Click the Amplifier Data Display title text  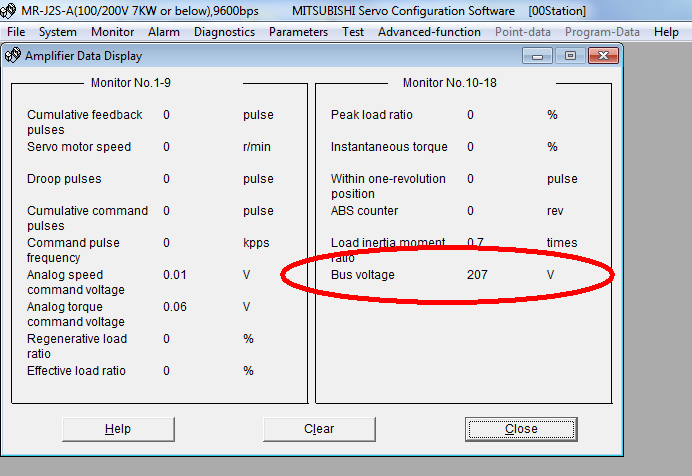83,56
